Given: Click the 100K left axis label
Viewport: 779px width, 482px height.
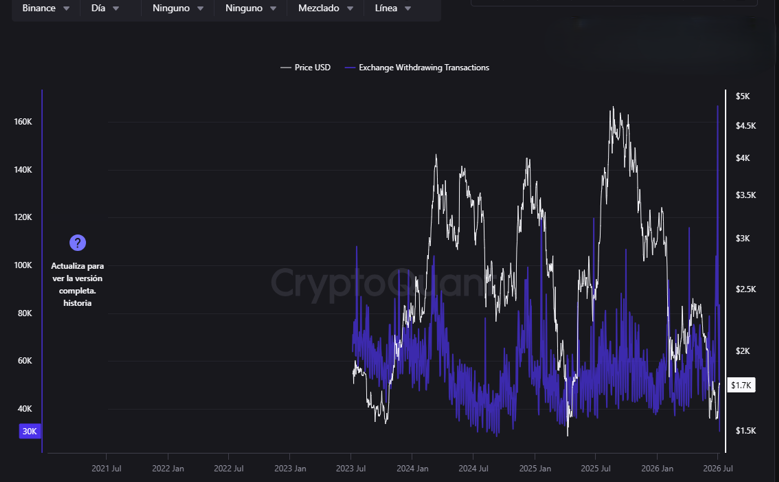Looking at the screenshot, I should [x=23, y=265].
